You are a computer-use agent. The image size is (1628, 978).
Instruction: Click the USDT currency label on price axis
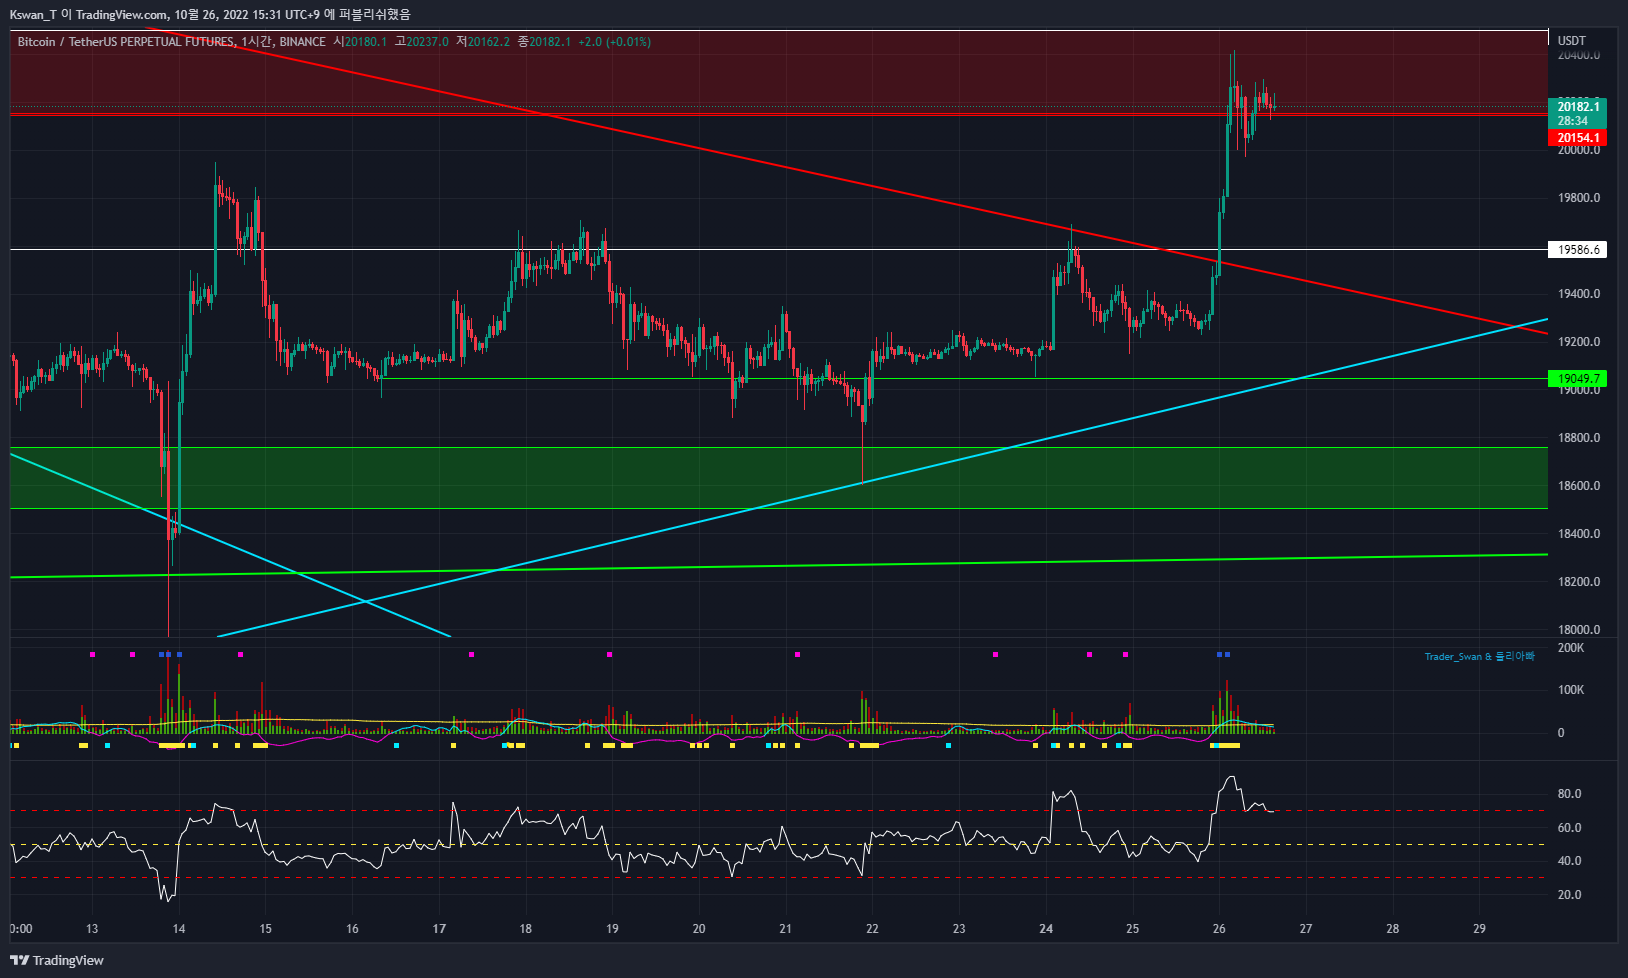click(1571, 41)
